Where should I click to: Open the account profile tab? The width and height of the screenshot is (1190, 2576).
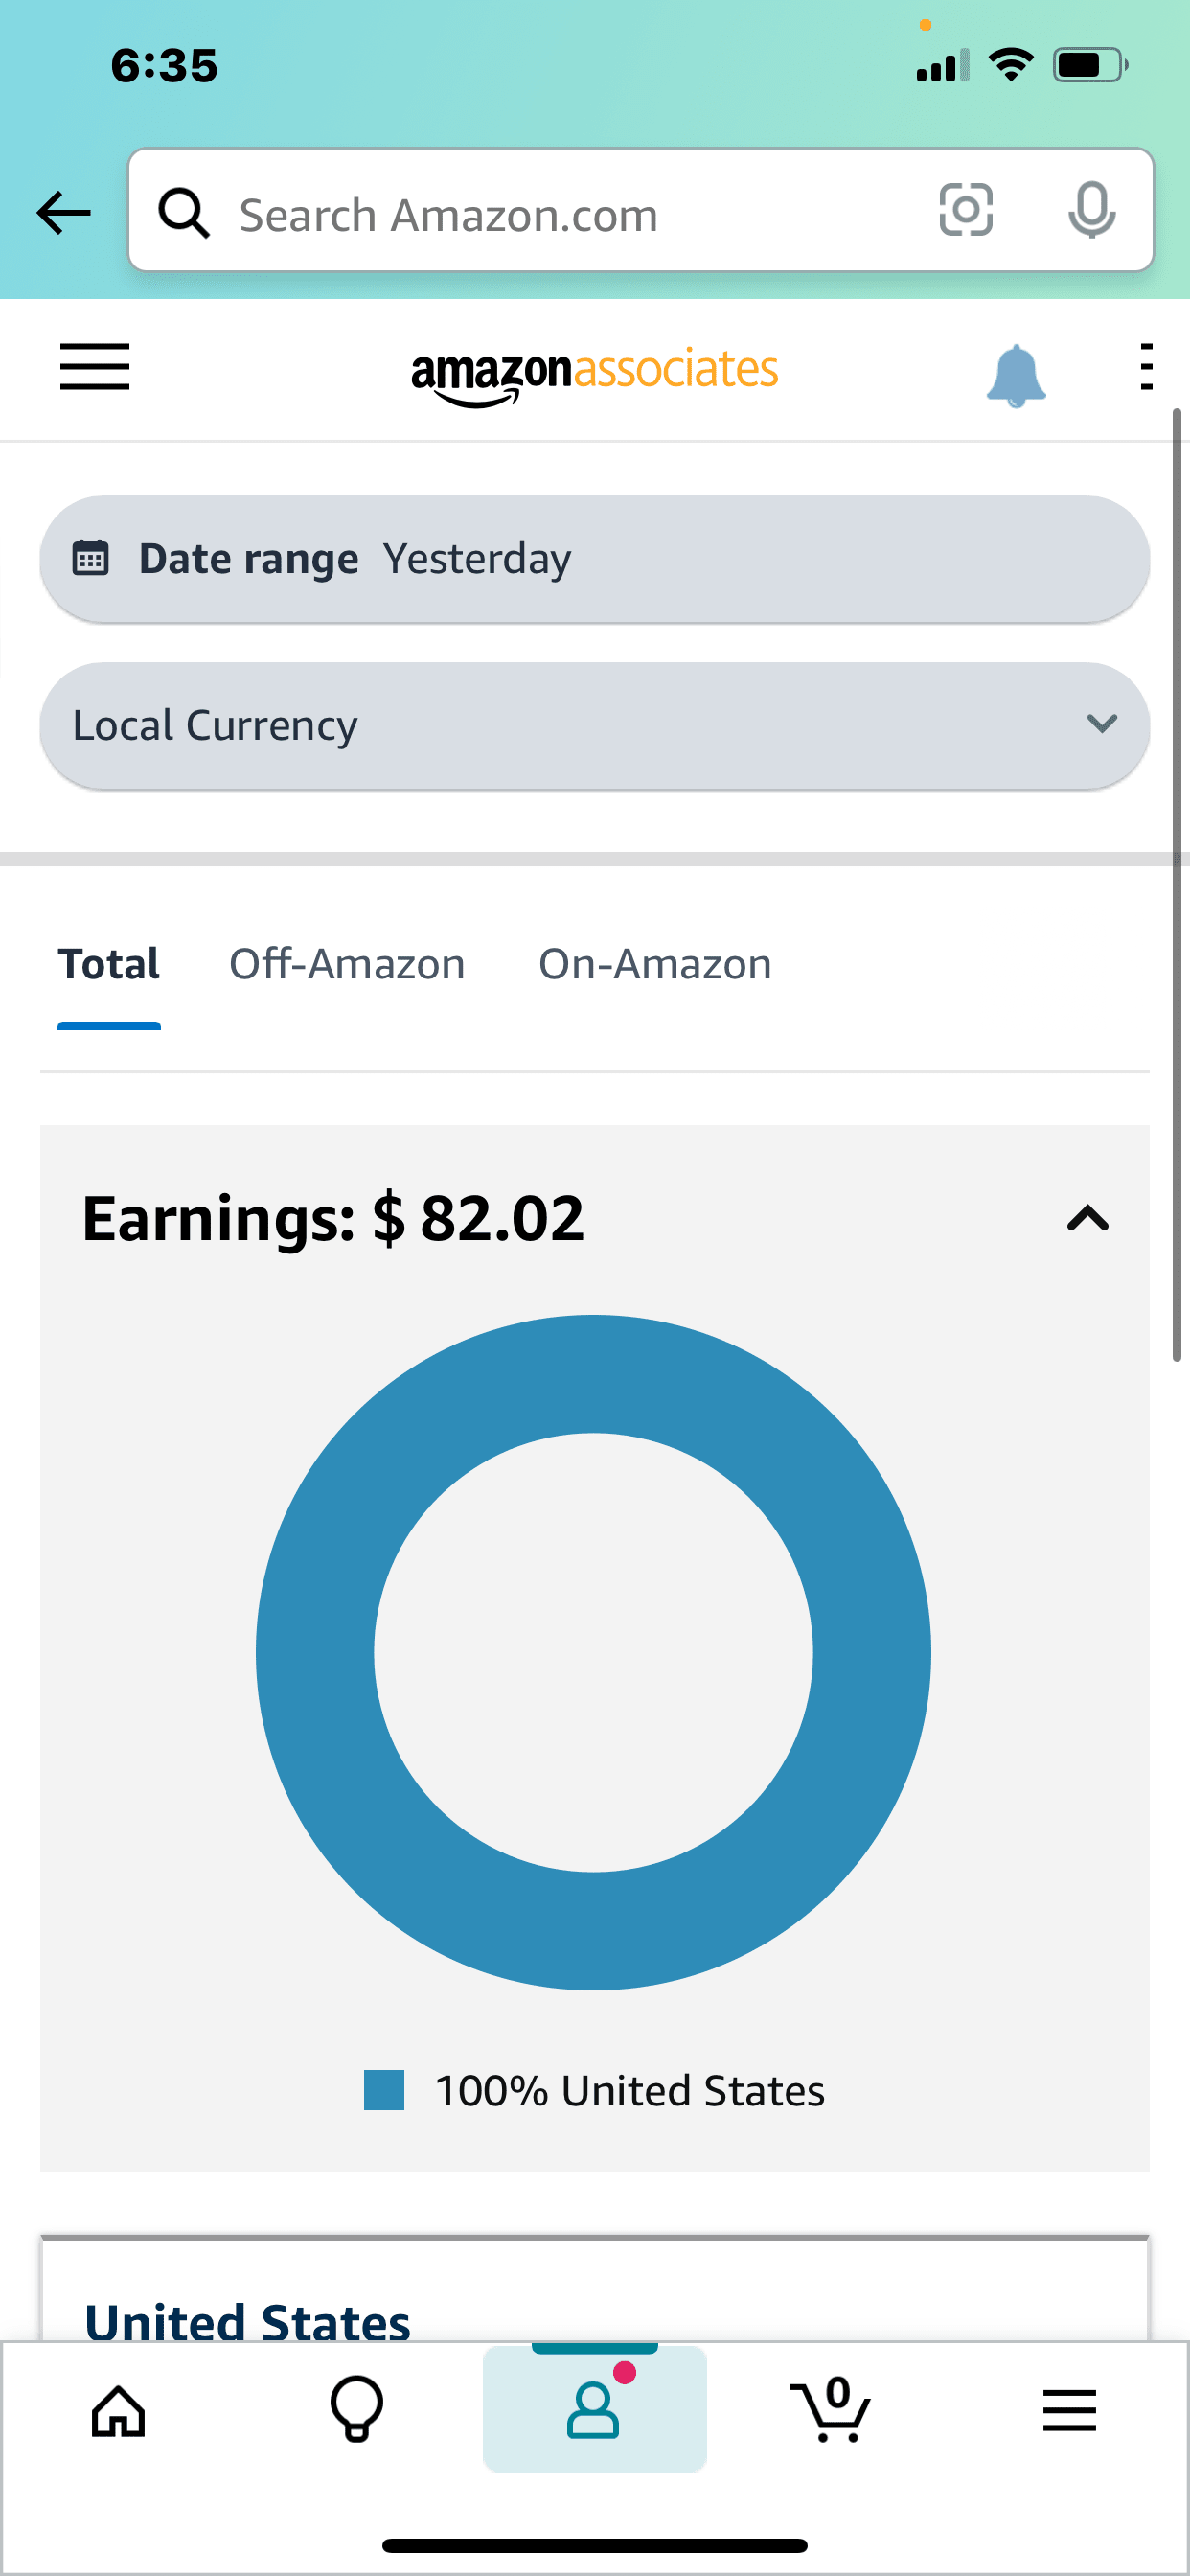click(x=595, y=2409)
